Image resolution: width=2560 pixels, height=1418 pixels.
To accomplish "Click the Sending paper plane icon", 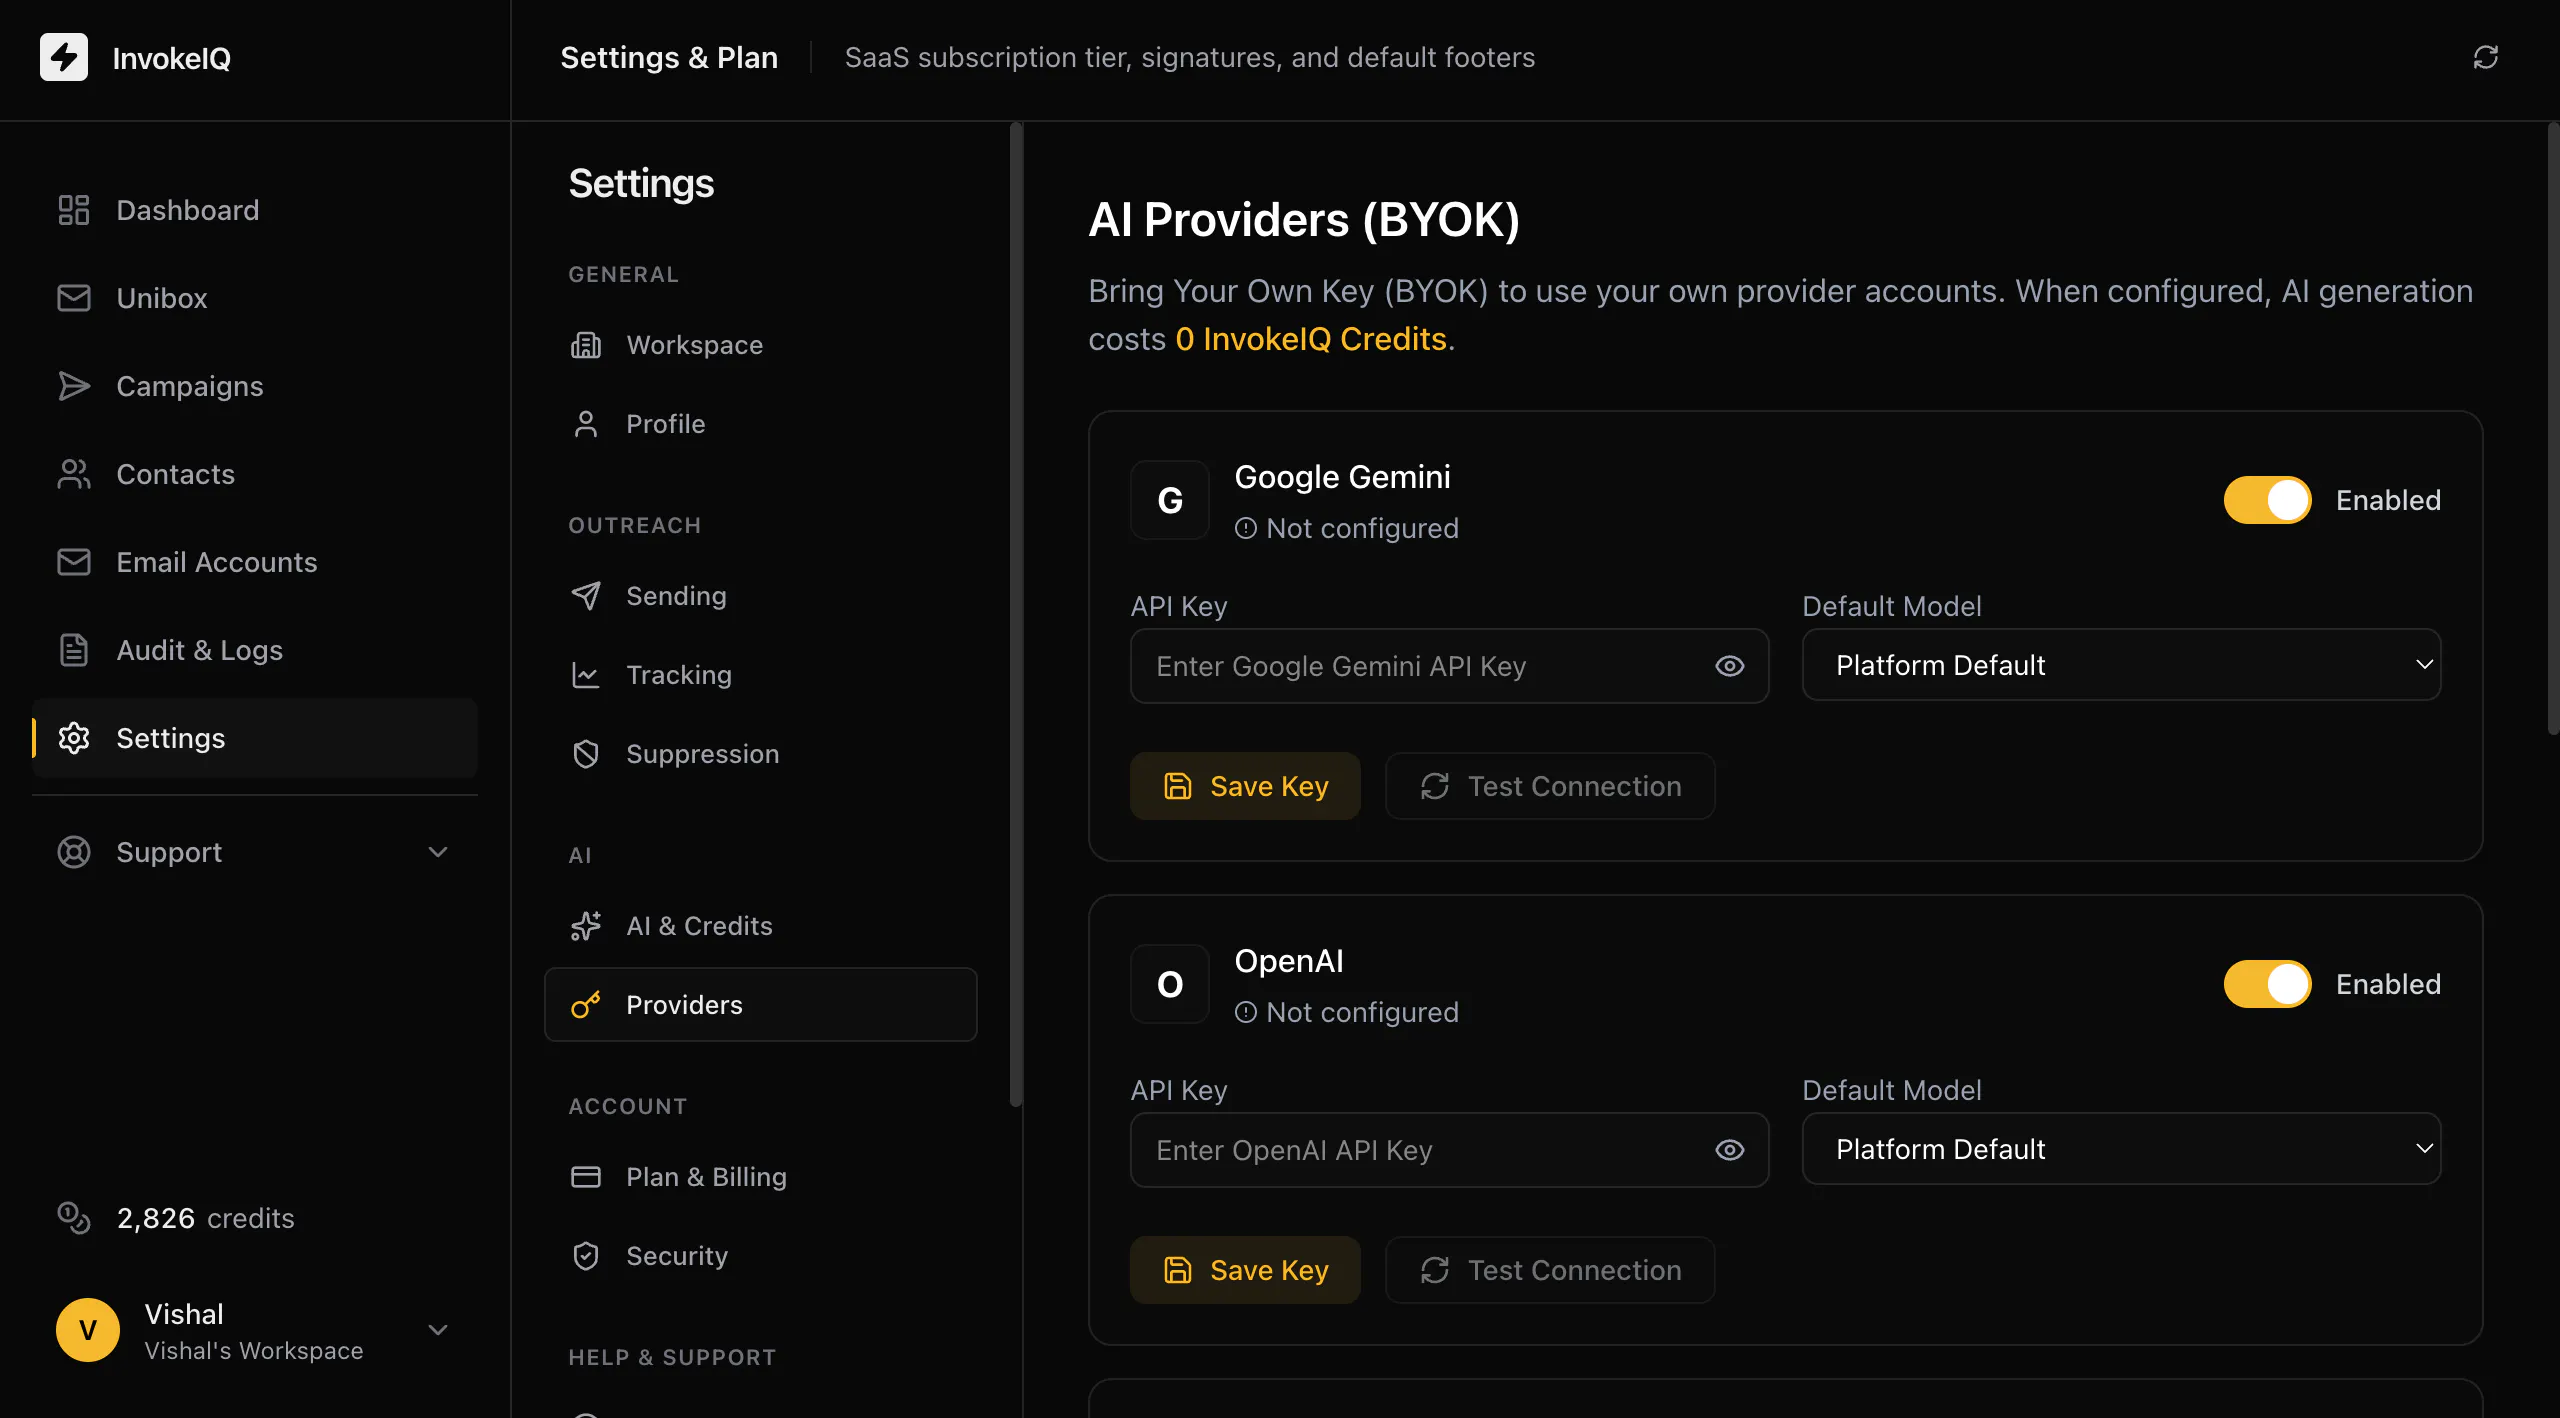I will [x=586, y=596].
